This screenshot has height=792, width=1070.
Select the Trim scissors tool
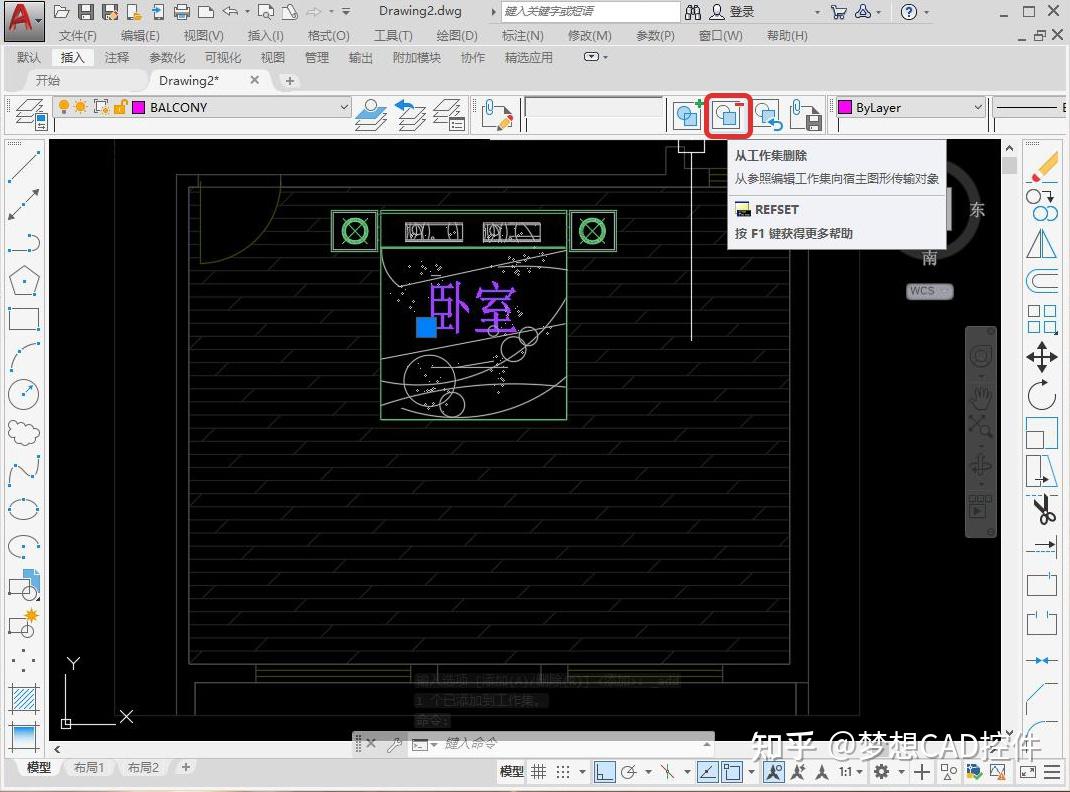pos(1043,510)
